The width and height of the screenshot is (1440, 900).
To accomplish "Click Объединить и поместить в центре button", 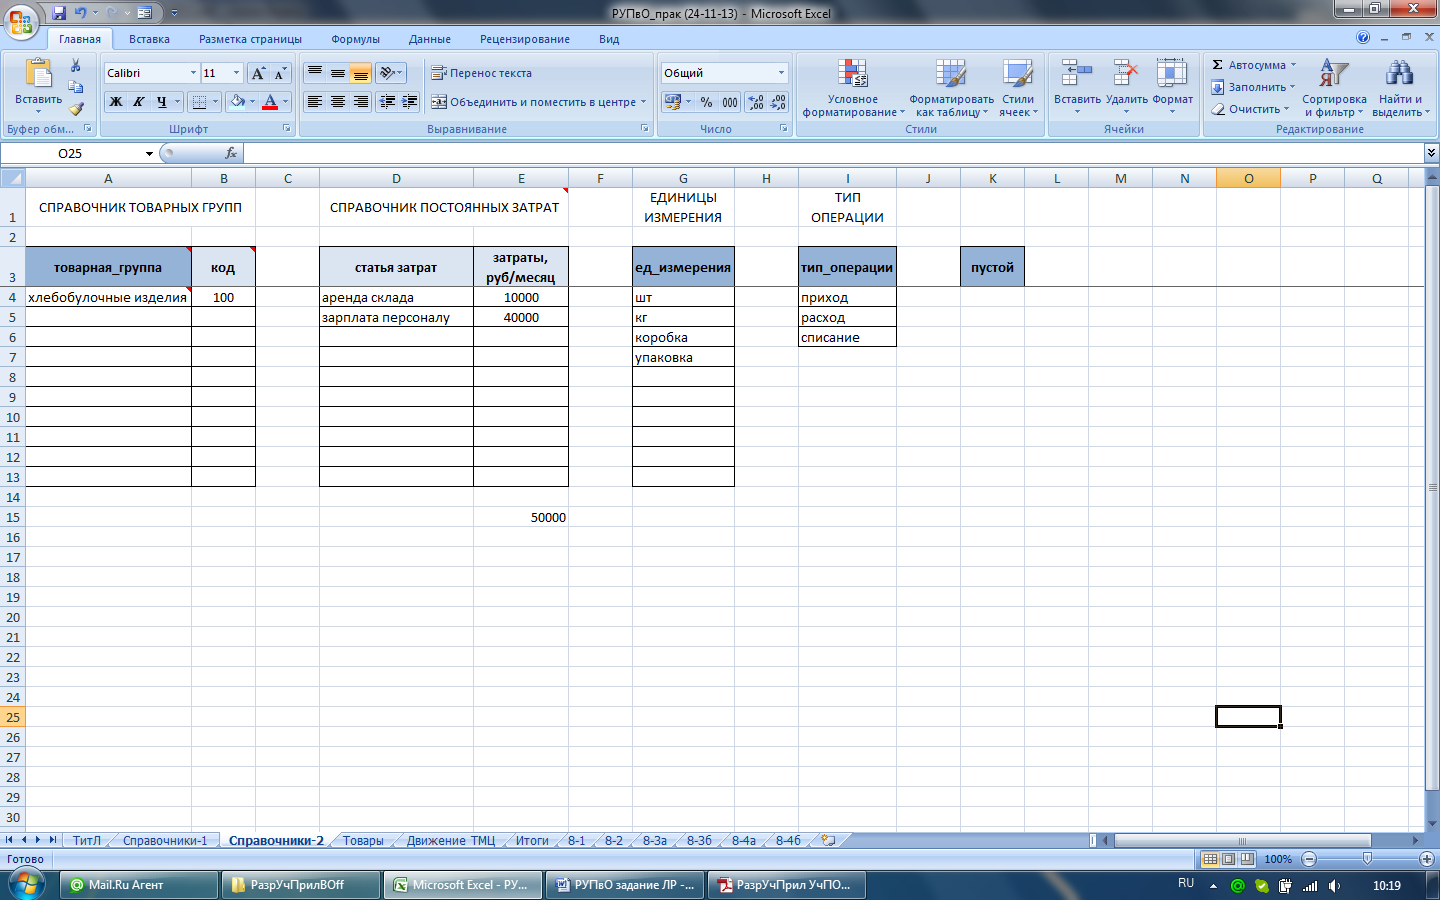I will (533, 102).
